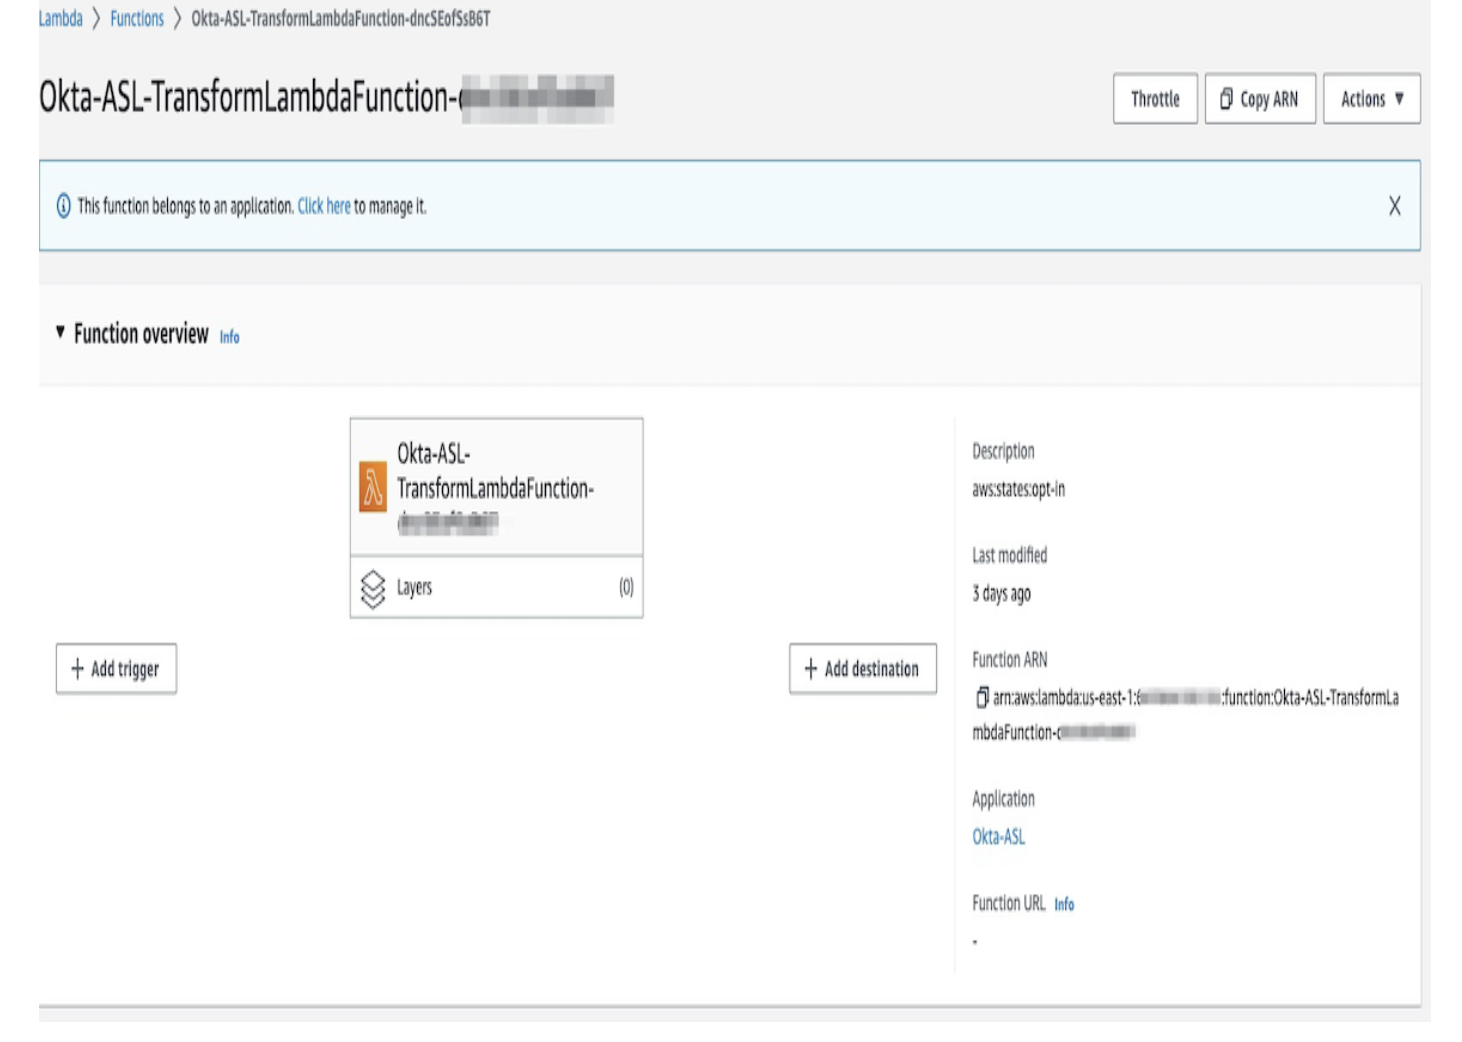Click 'Click here' to manage the application

[322, 207]
